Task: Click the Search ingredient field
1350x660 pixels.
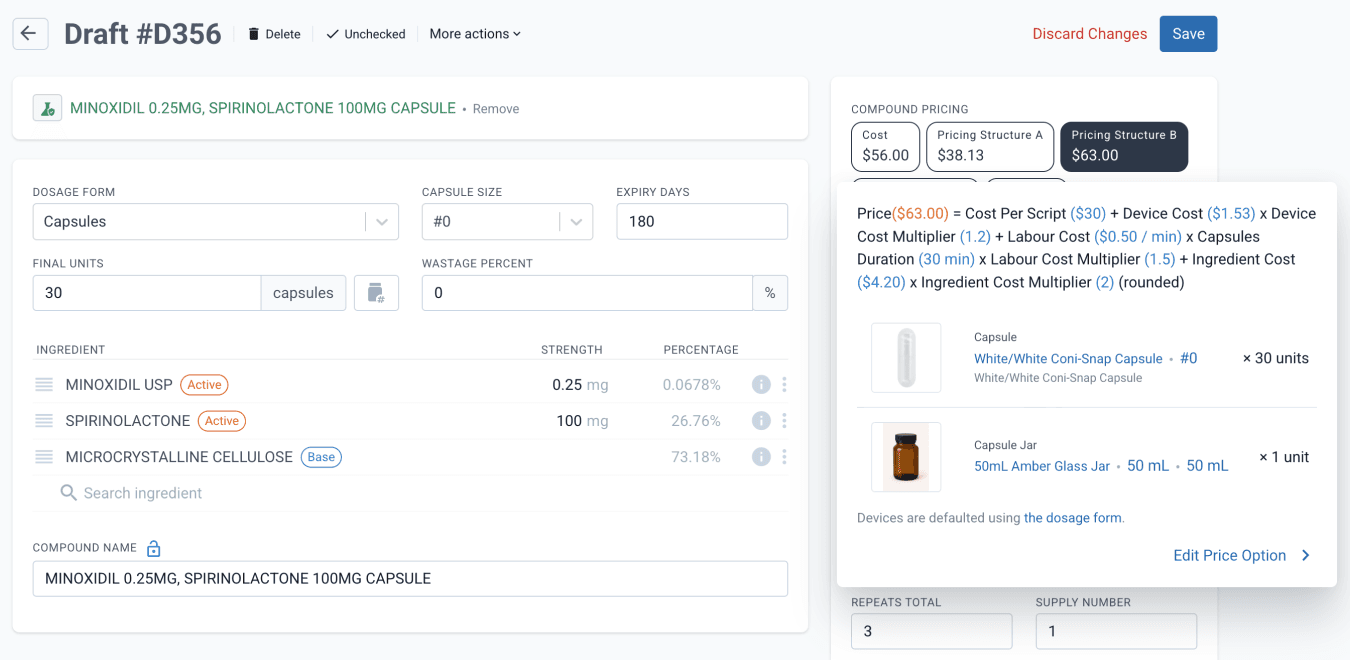Action: click(x=410, y=493)
